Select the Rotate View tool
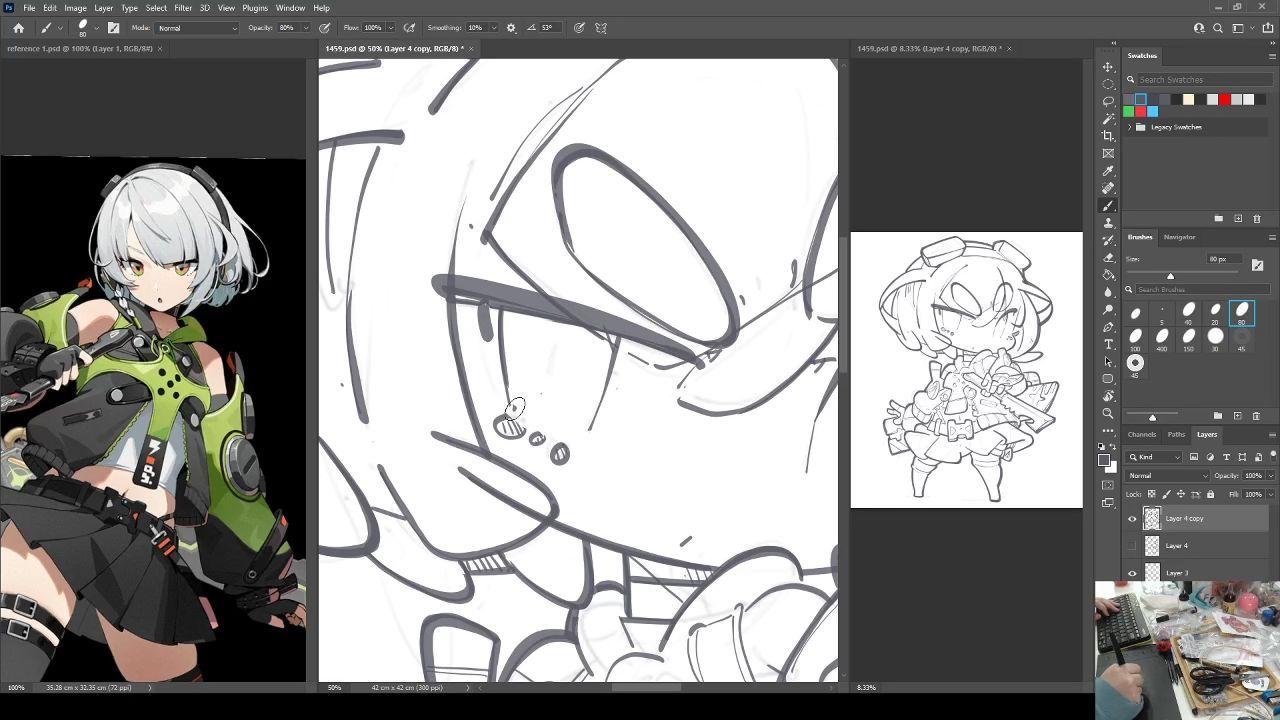This screenshot has height=720, width=1280. 1108,396
